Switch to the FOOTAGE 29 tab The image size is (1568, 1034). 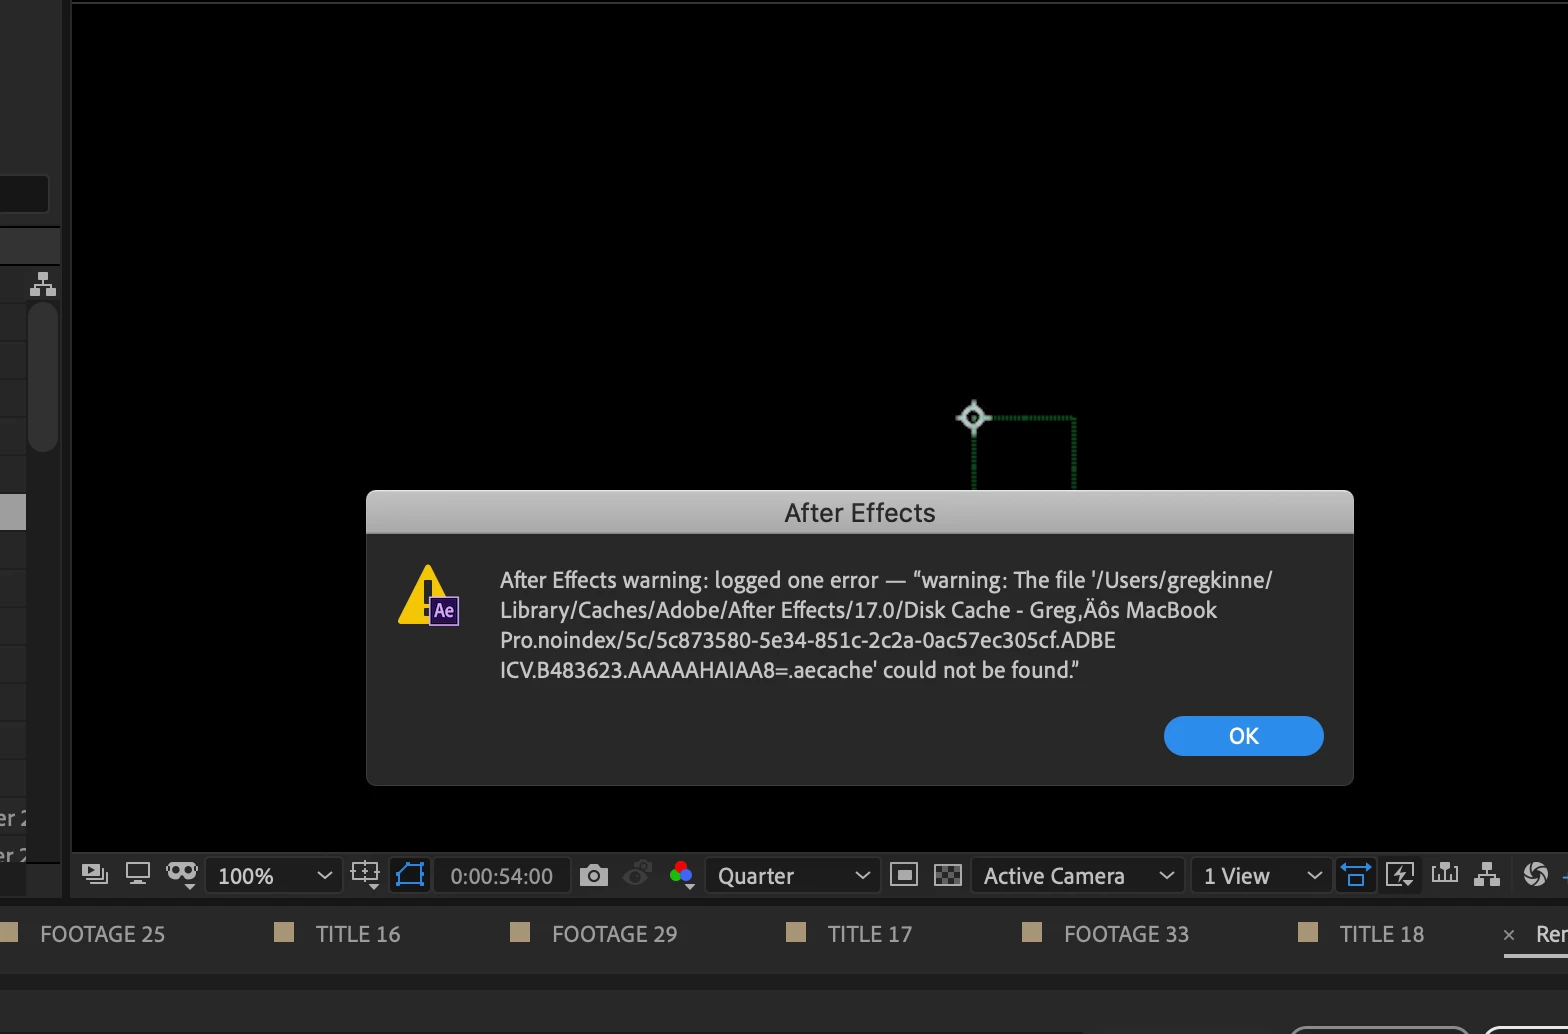614,934
